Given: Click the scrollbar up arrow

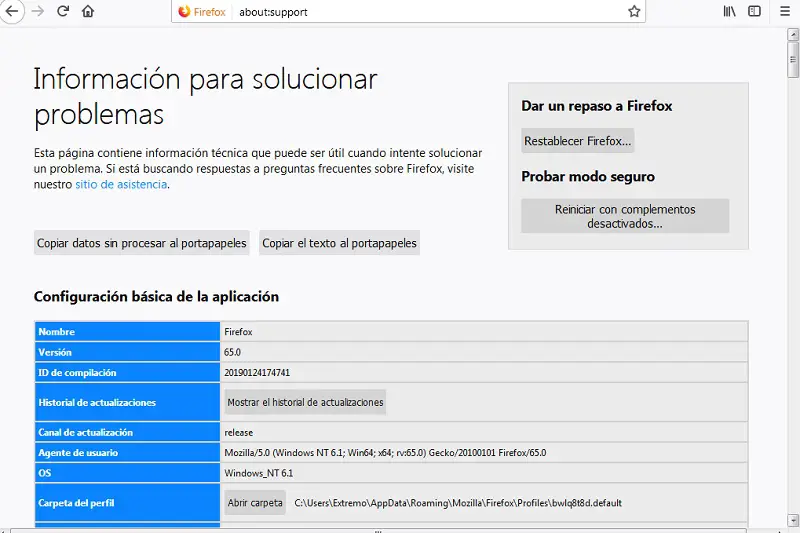Looking at the screenshot, I should (793, 35).
